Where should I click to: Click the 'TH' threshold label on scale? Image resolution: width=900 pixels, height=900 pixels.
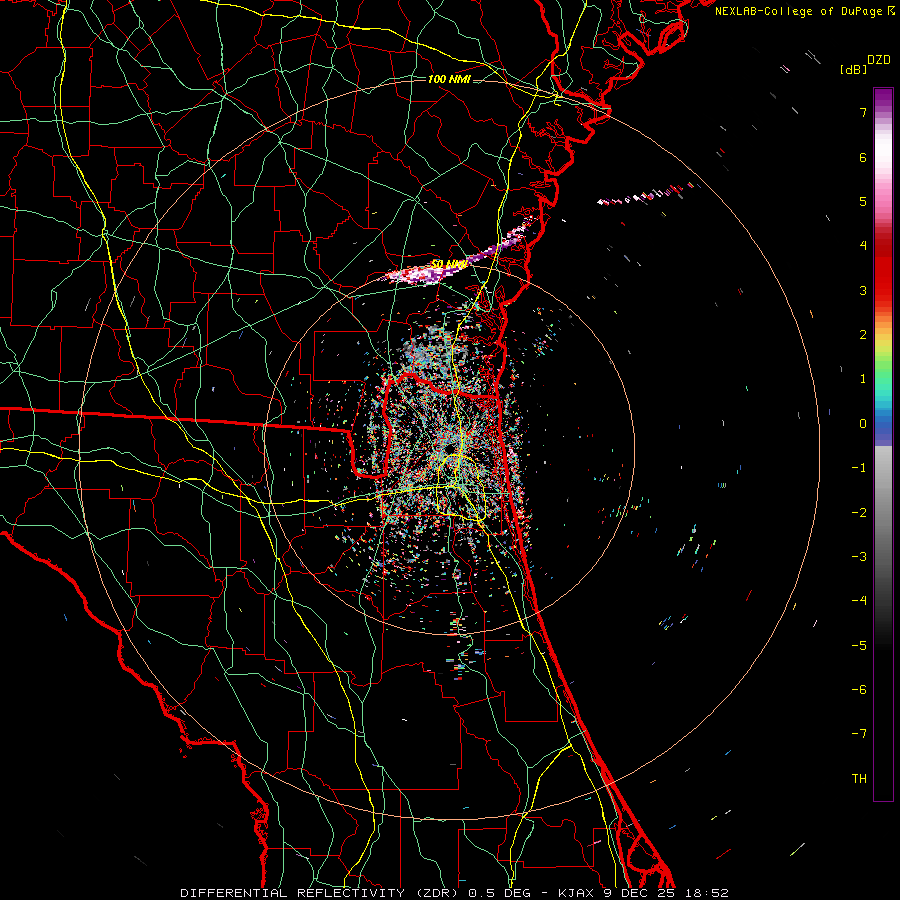point(859,779)
